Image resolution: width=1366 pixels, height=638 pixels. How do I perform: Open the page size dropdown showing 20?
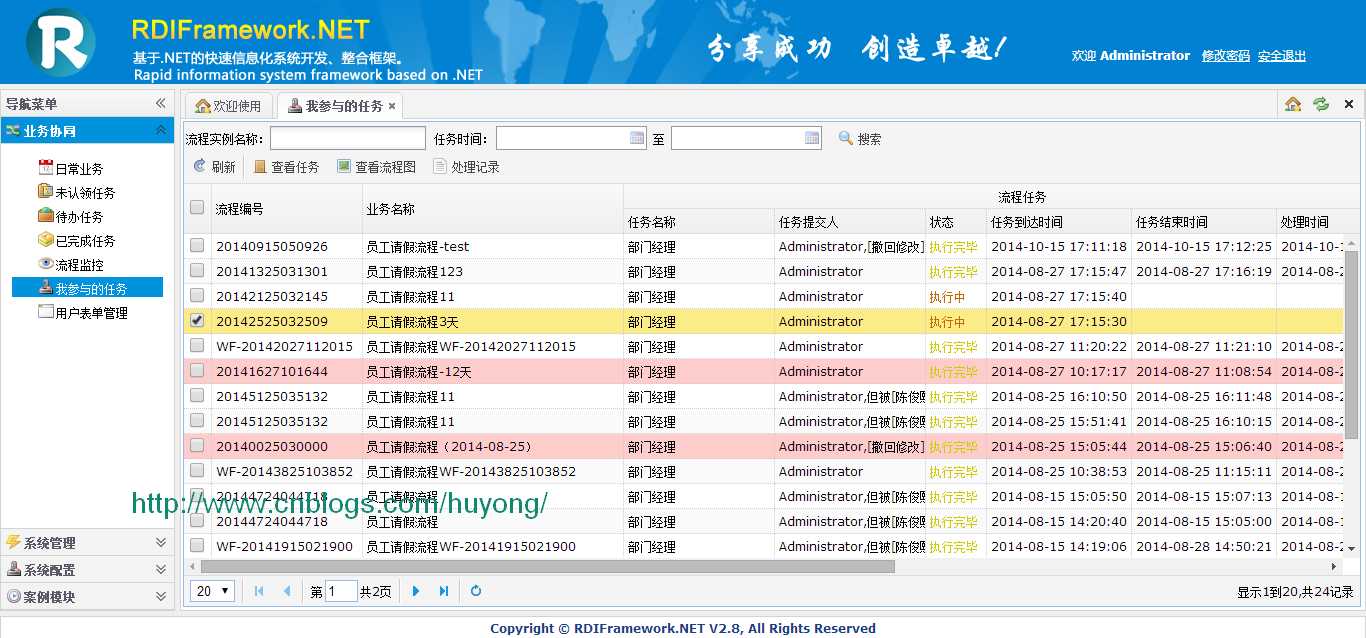click(212, 591)
